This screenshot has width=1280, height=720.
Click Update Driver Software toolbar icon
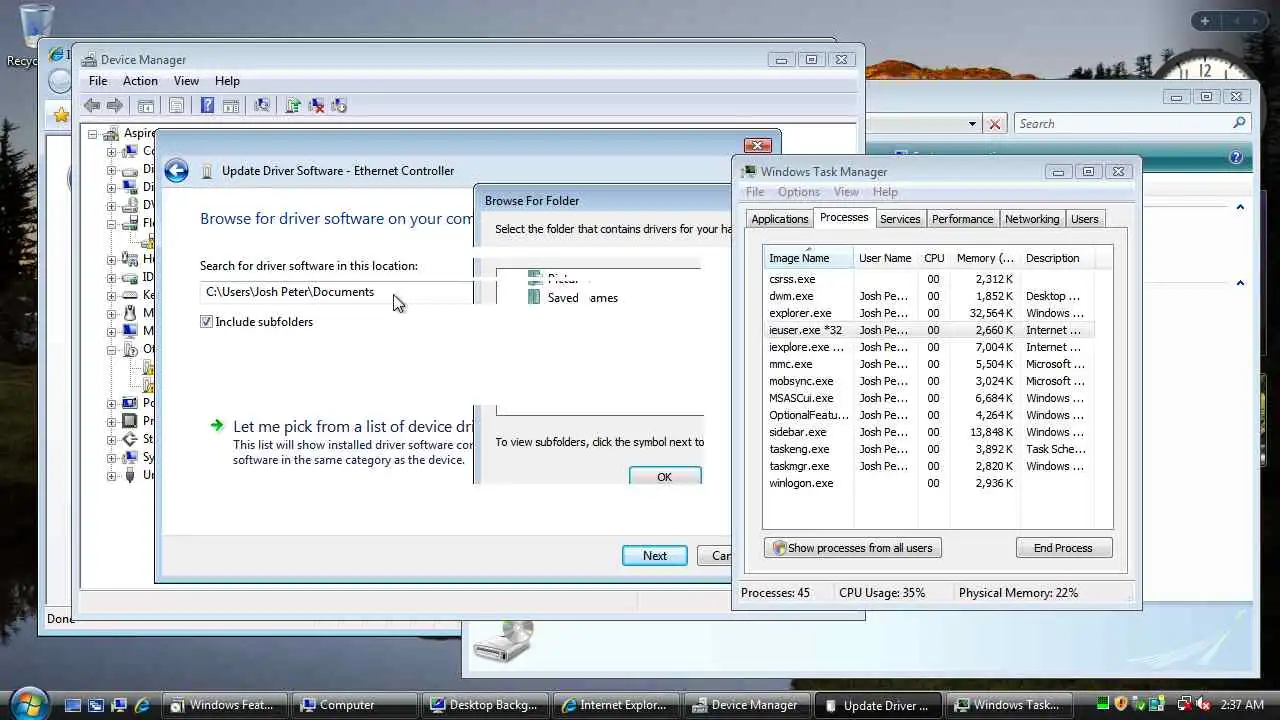[293, 105]
